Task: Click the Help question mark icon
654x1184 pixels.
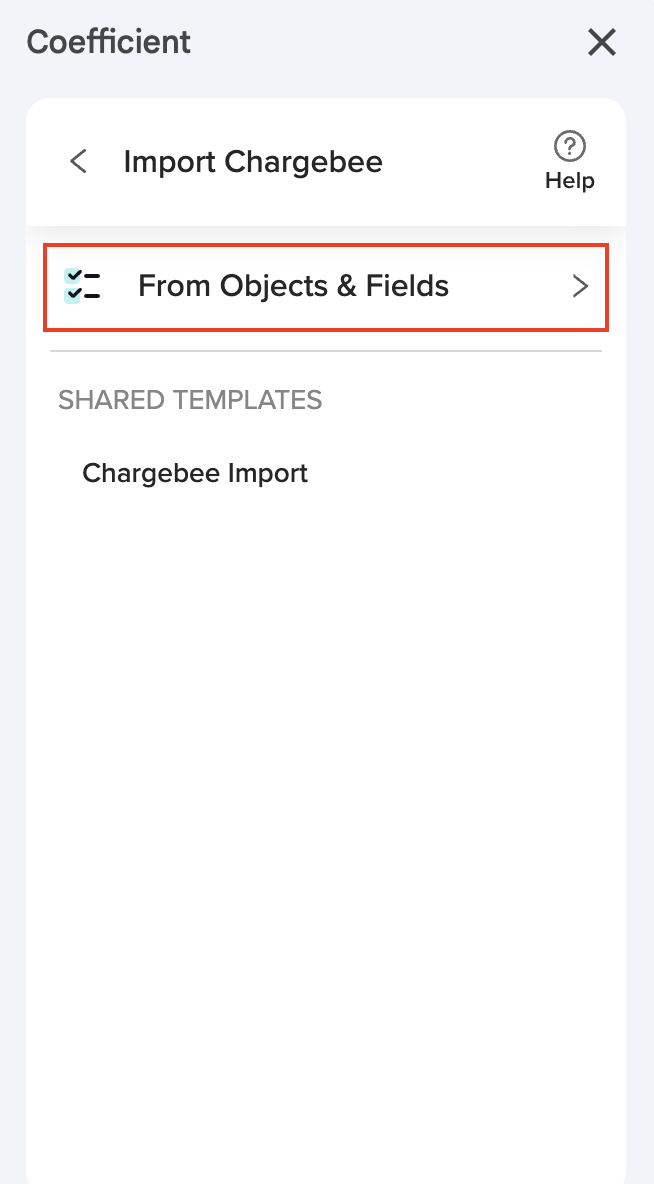Action: [x=569, y=147]
